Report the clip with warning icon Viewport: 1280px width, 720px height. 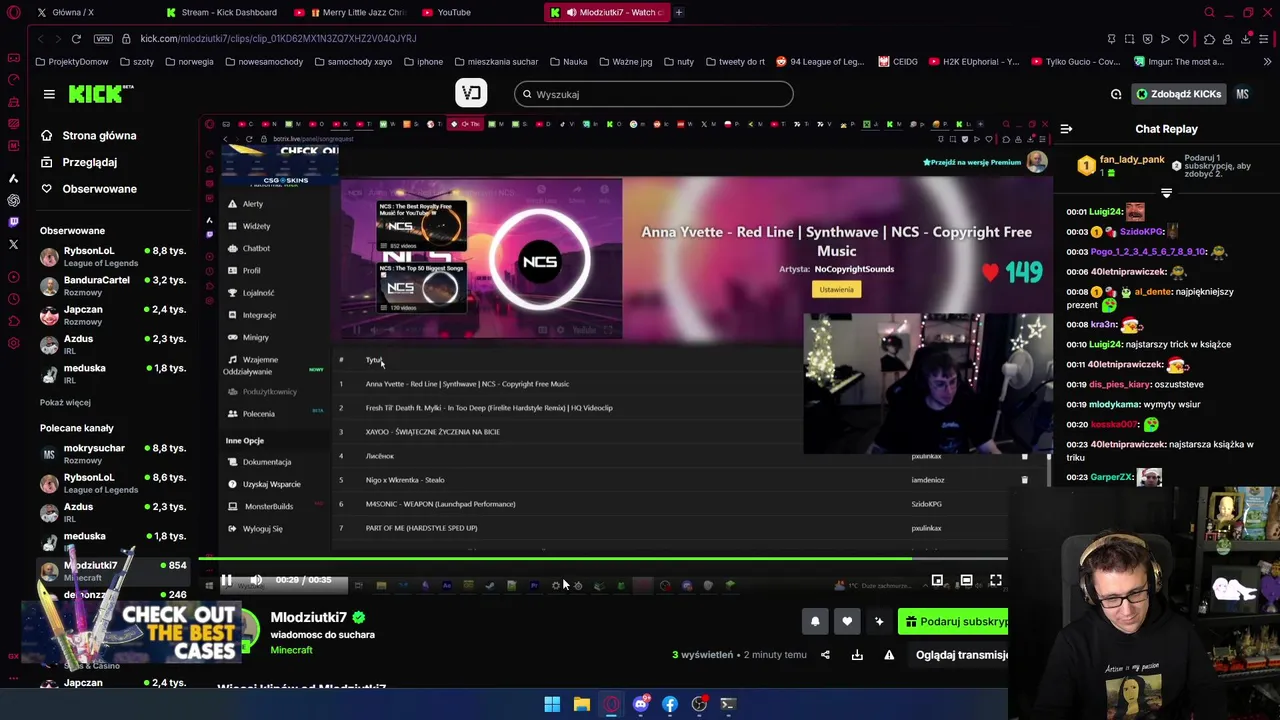click(889, 655)
